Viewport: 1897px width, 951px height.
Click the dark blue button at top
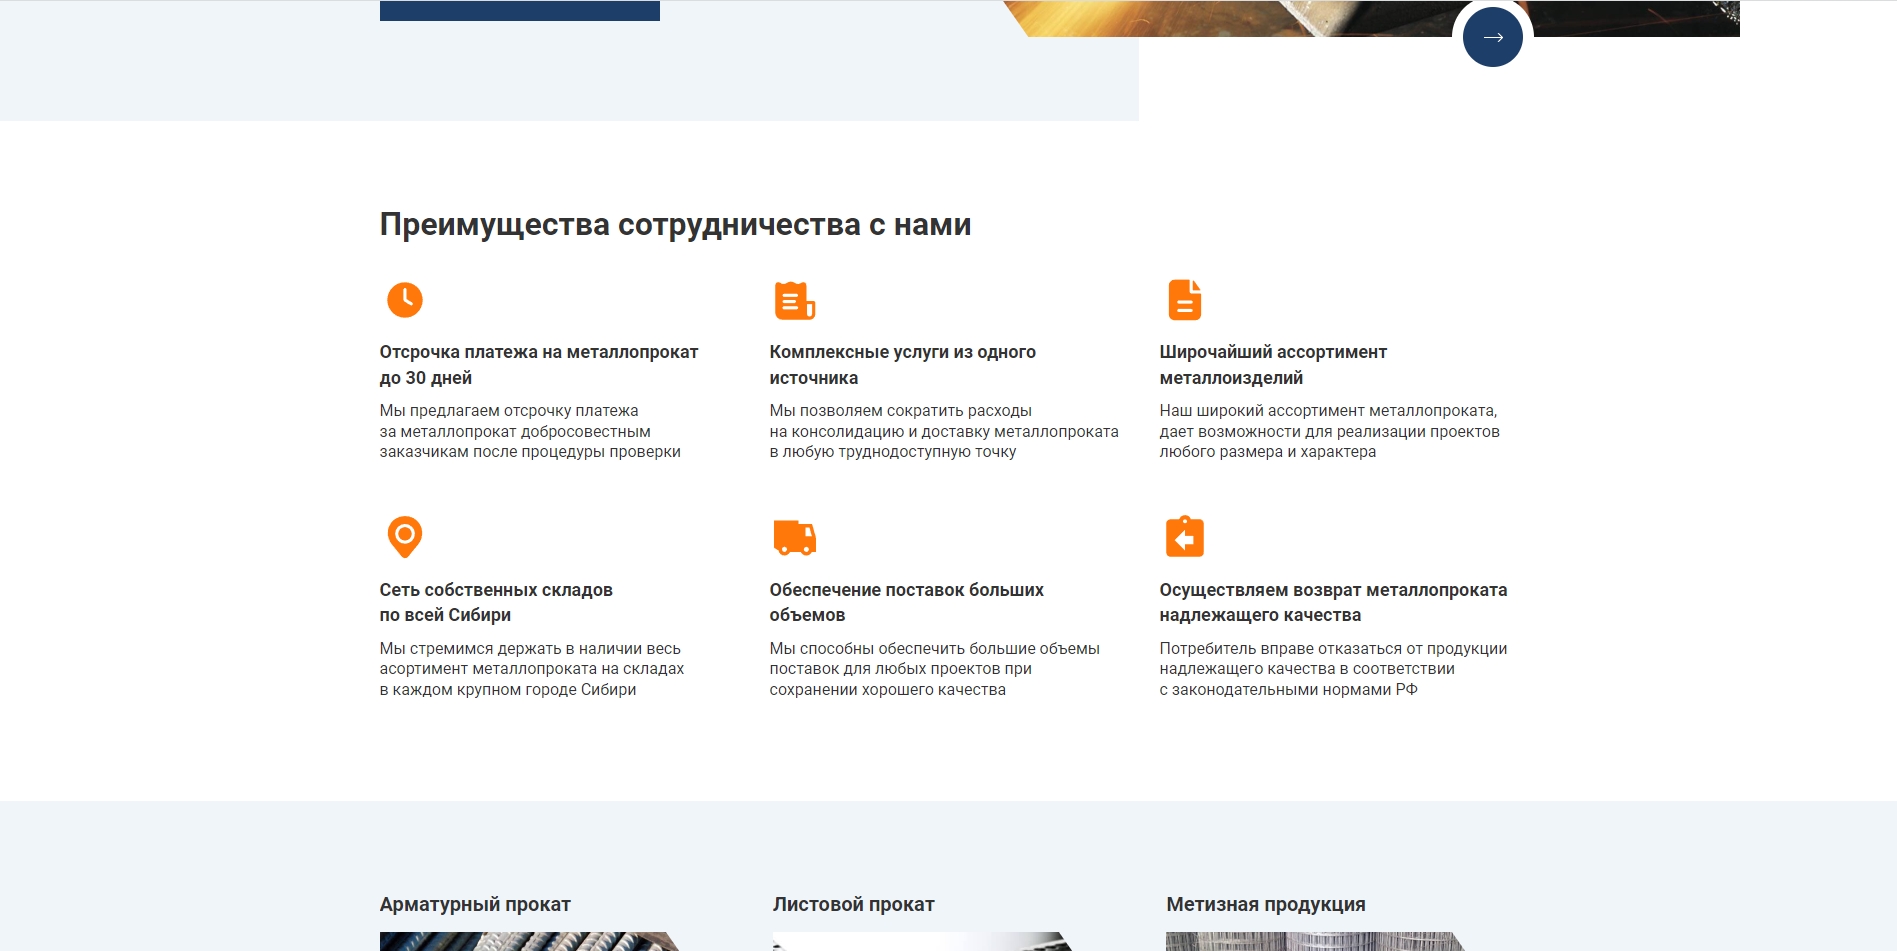tap(520, 10)
